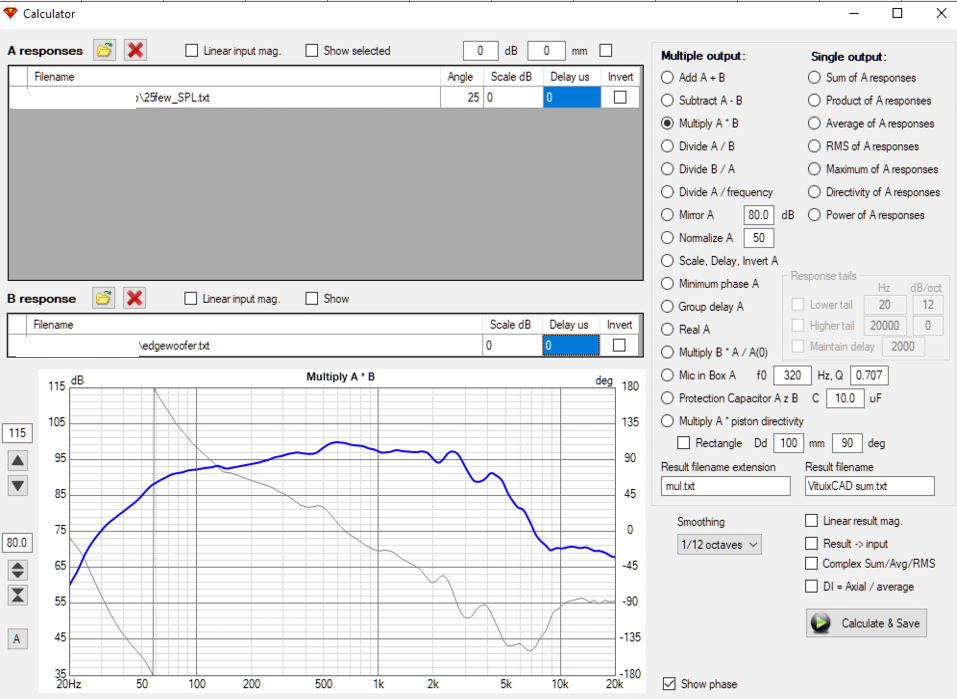Screen dimensions: 957x699
Task: Click the Mirror A dB value field 80.0
Action: (x=759, y=215)
